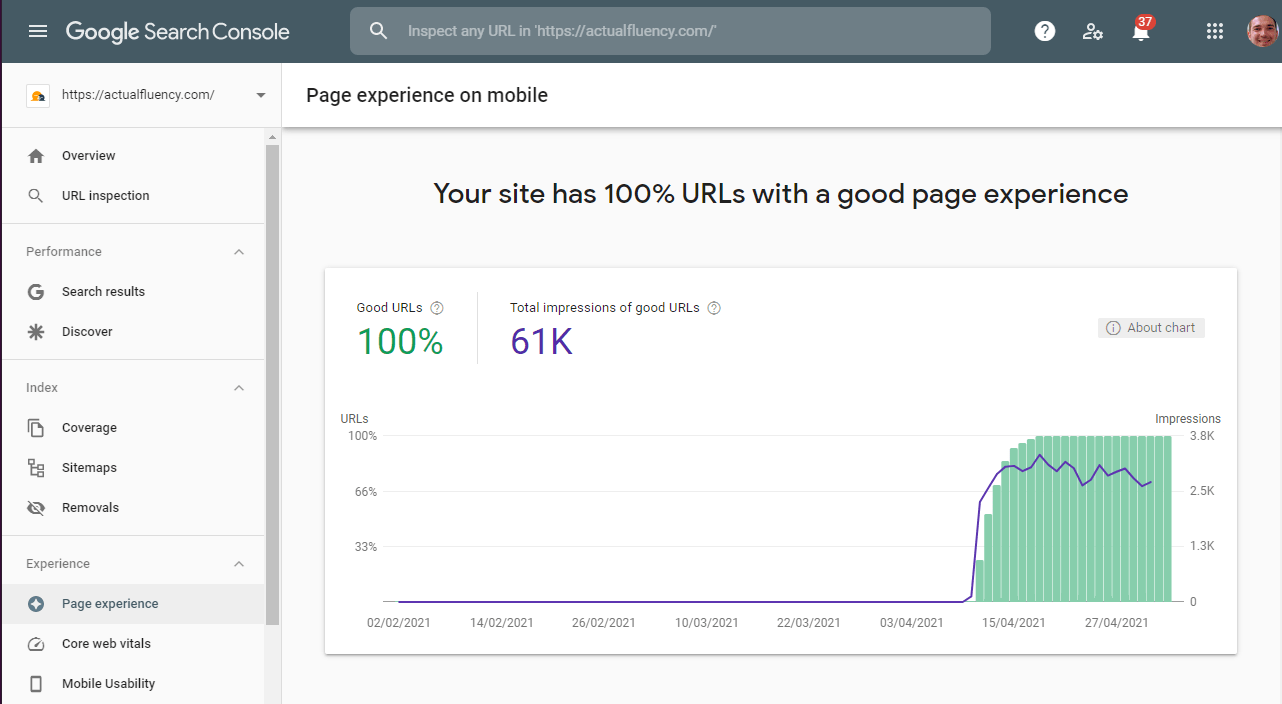Click the 2.5K impressions axis label
Viewport: 1282px width, 704px height.
1202,492
